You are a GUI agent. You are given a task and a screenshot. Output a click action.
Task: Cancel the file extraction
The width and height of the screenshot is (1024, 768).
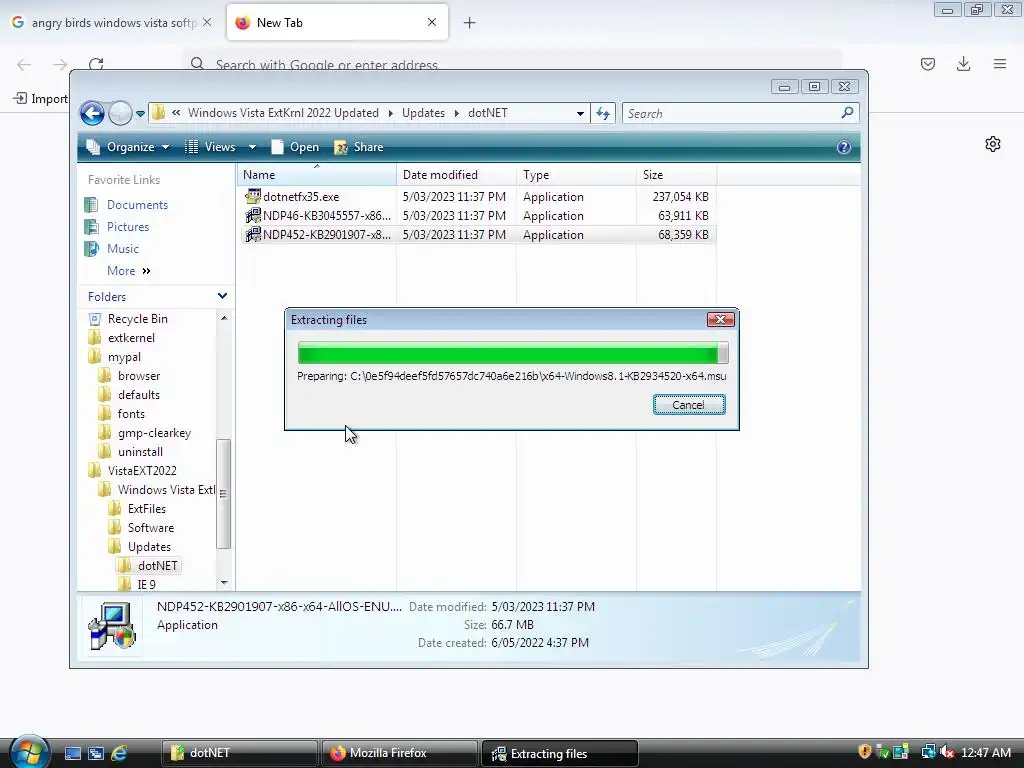pos(689,405)
